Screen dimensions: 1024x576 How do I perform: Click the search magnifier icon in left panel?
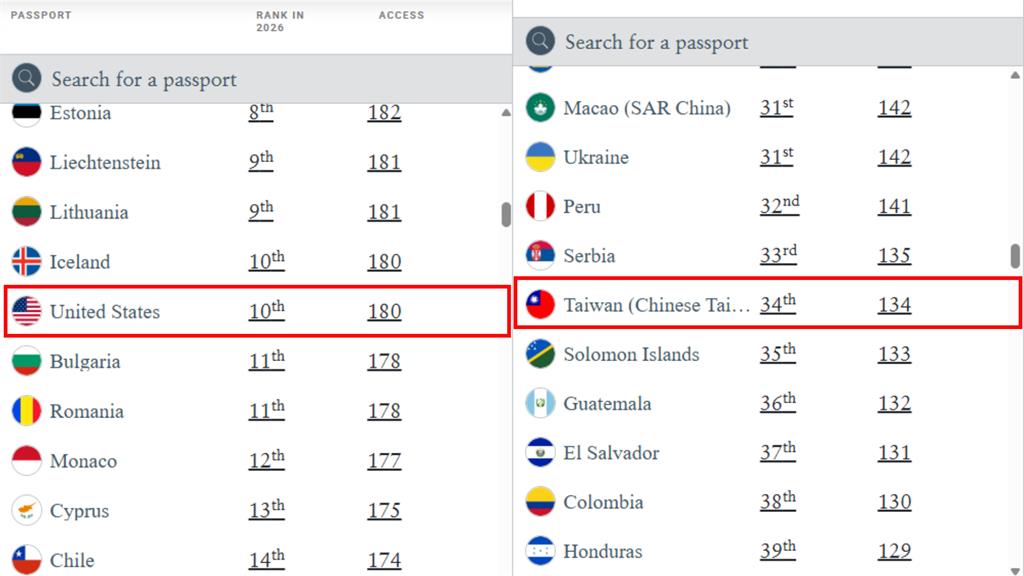[x=26, y=78]
